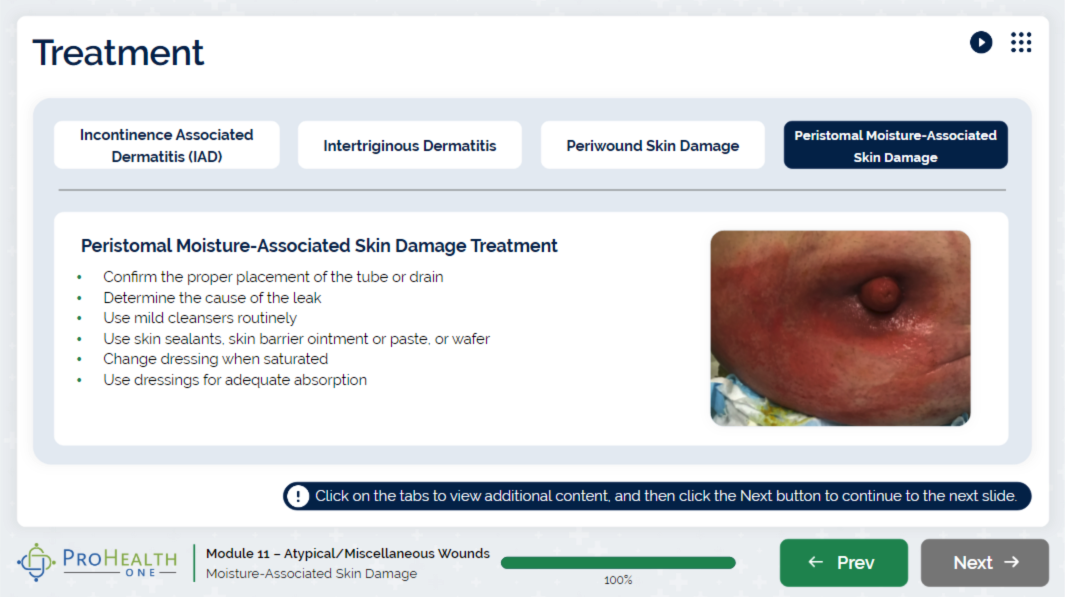Screen dimensions: 1065x597
Task: Click bullet 'Use skin sealants, skin barrier ointment'
Action: tap(296, 338)
